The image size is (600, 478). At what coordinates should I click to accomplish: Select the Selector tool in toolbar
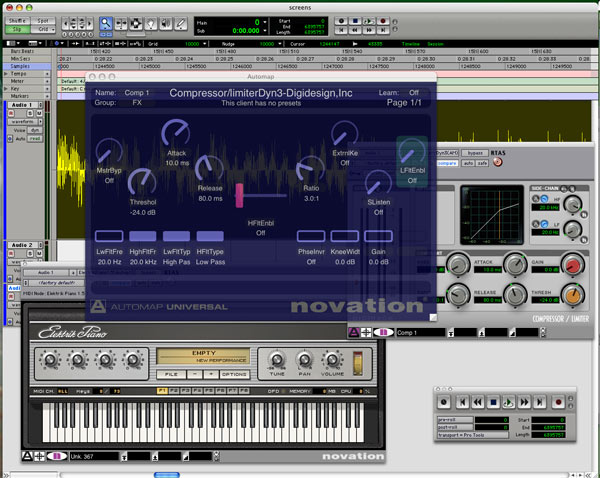pyautogui.click(x=136, y=24)
